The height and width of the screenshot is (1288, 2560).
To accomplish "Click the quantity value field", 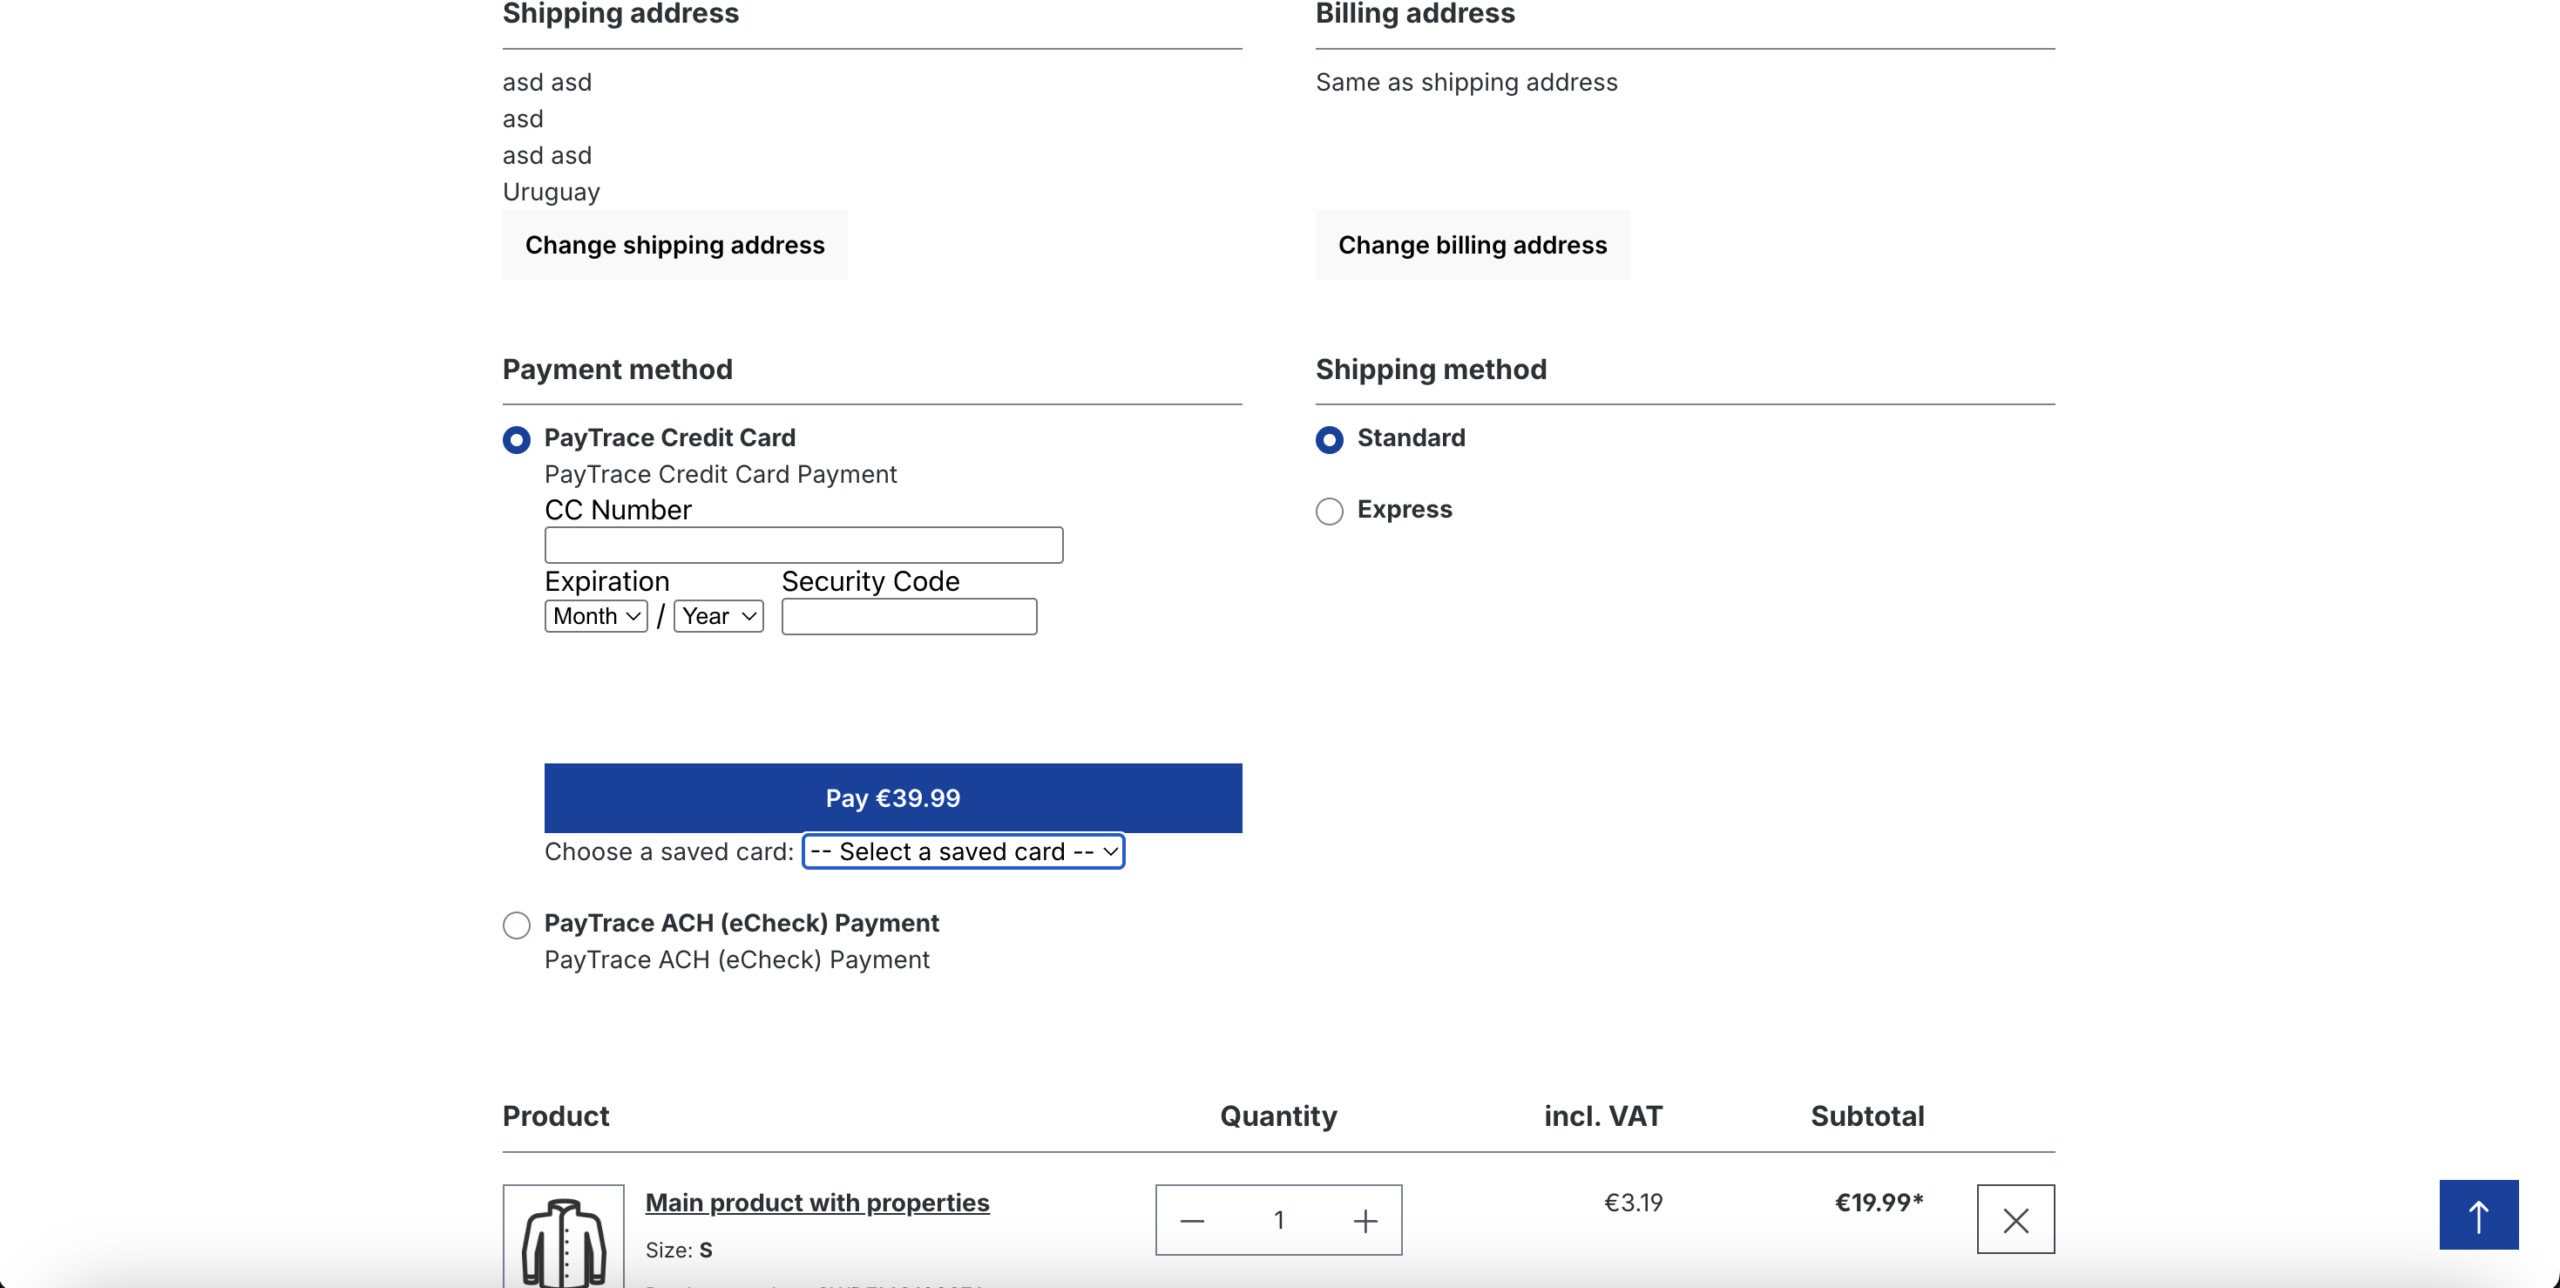I will [1278, 1220].
